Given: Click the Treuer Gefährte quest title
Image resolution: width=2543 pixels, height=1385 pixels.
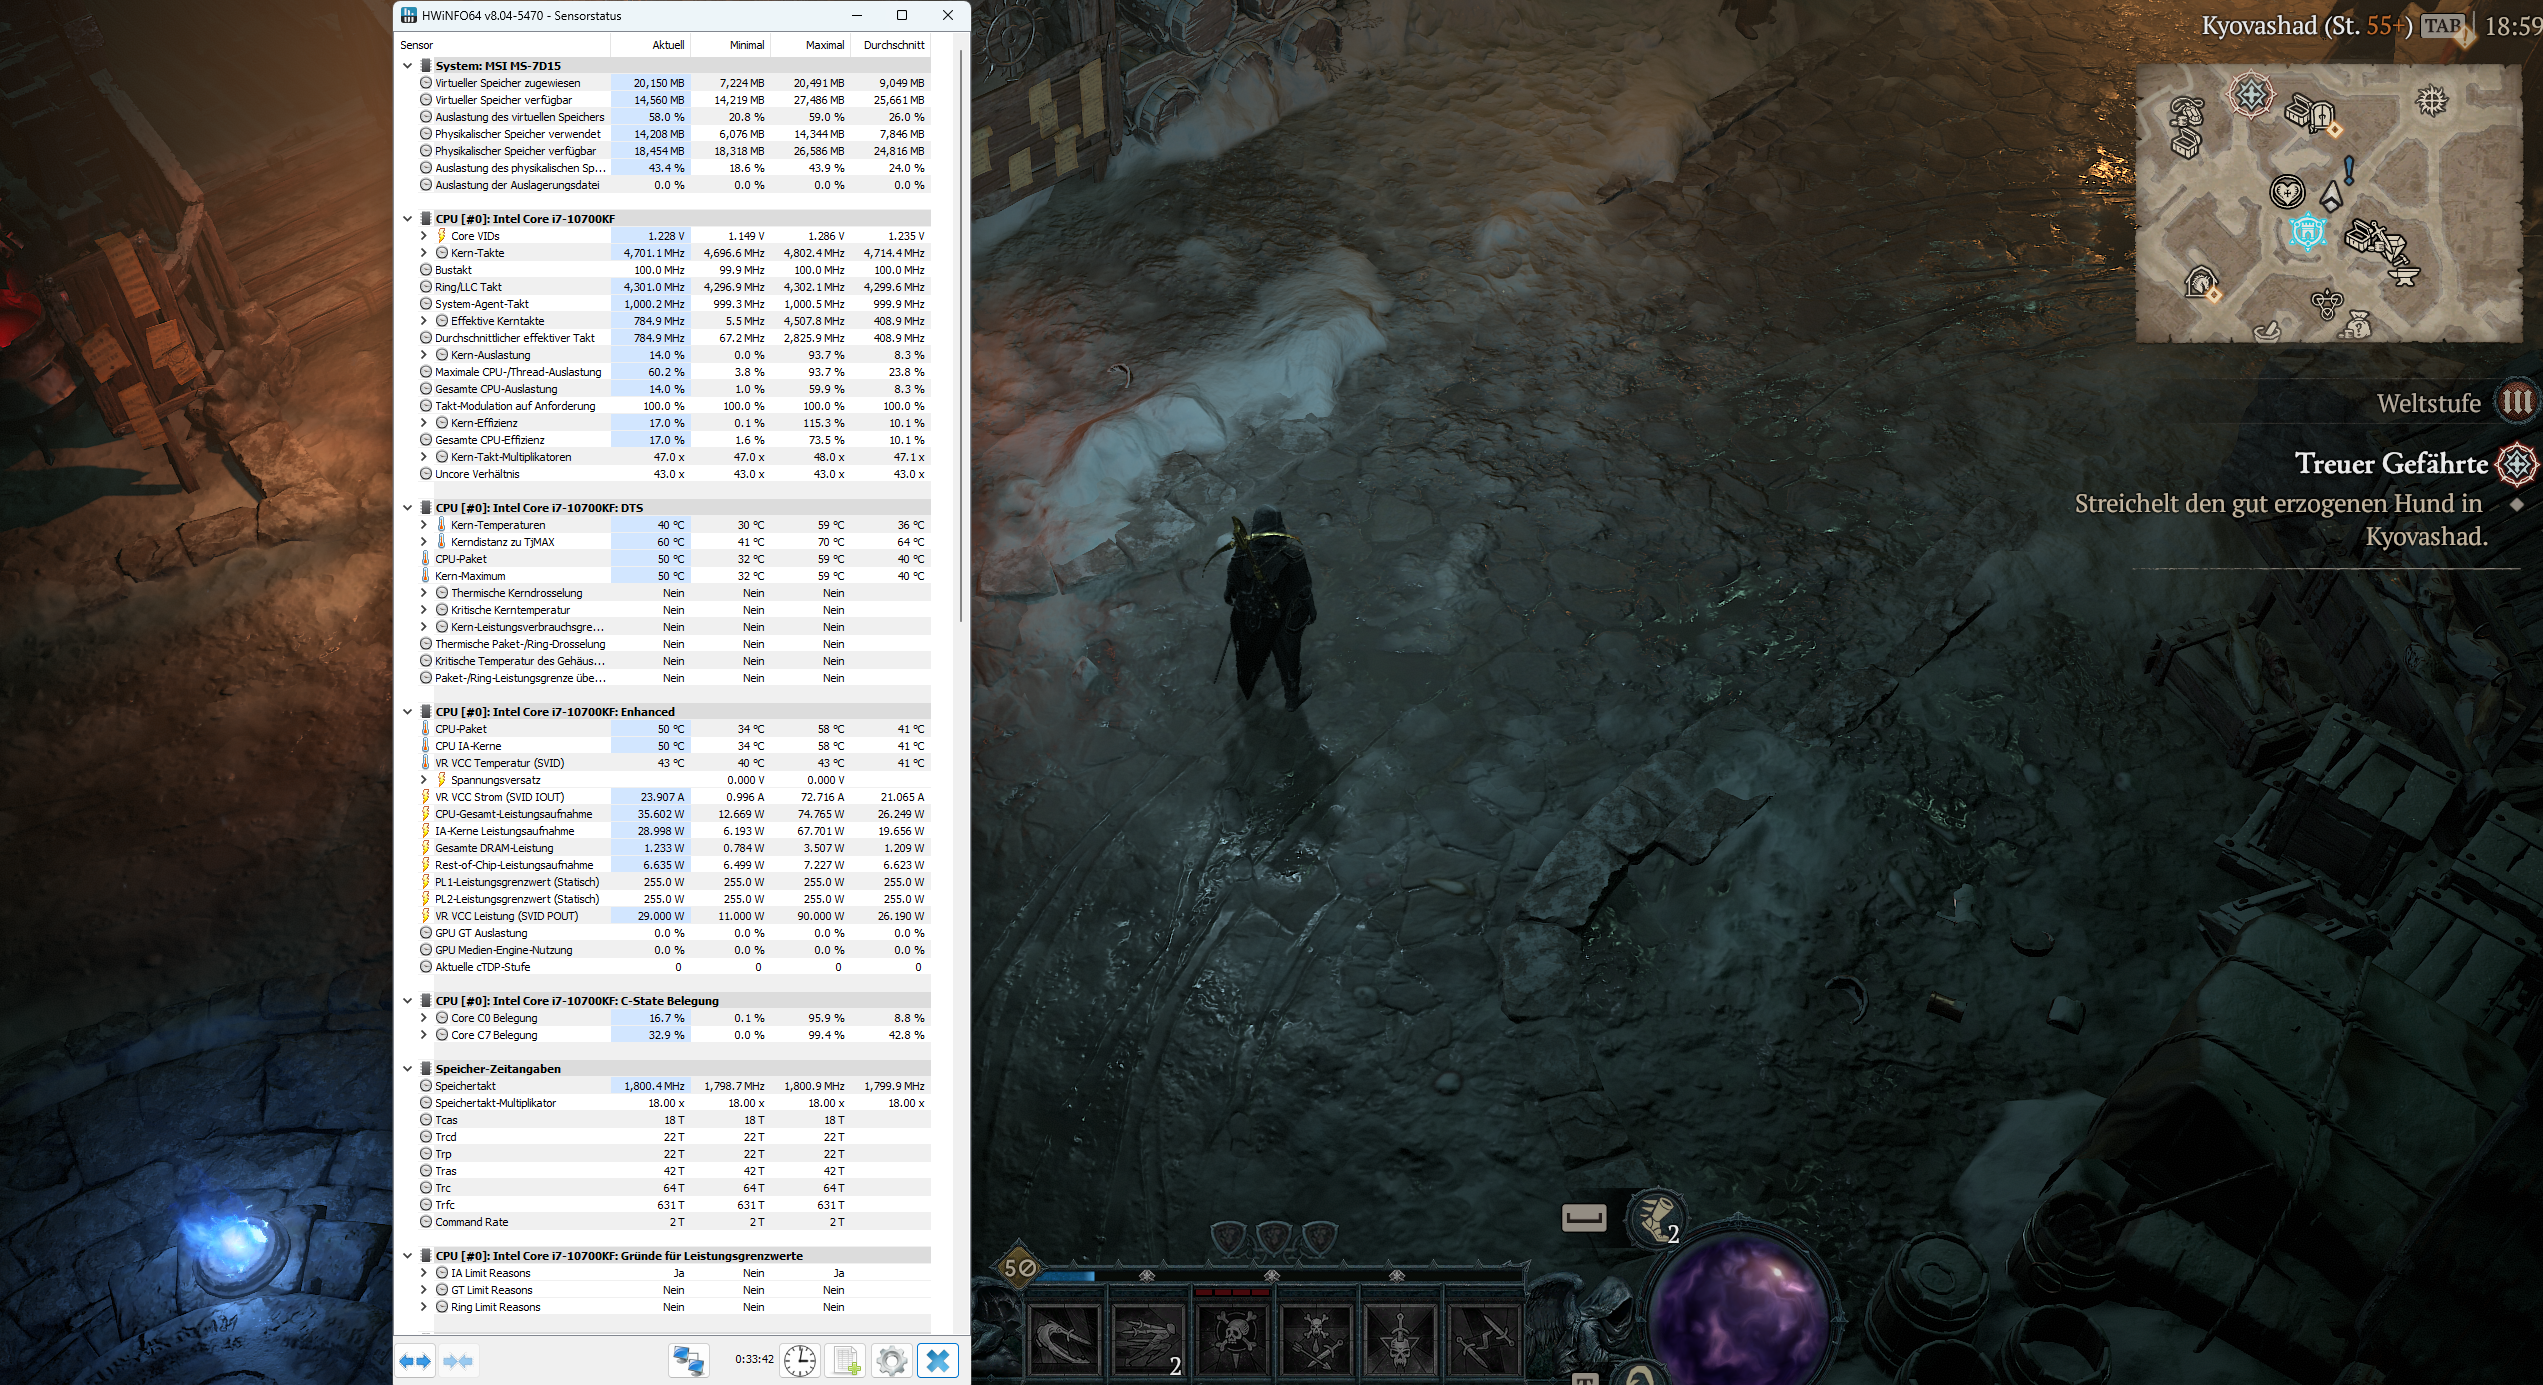Looking at the screenshot, I should (x=2391, y=464).
